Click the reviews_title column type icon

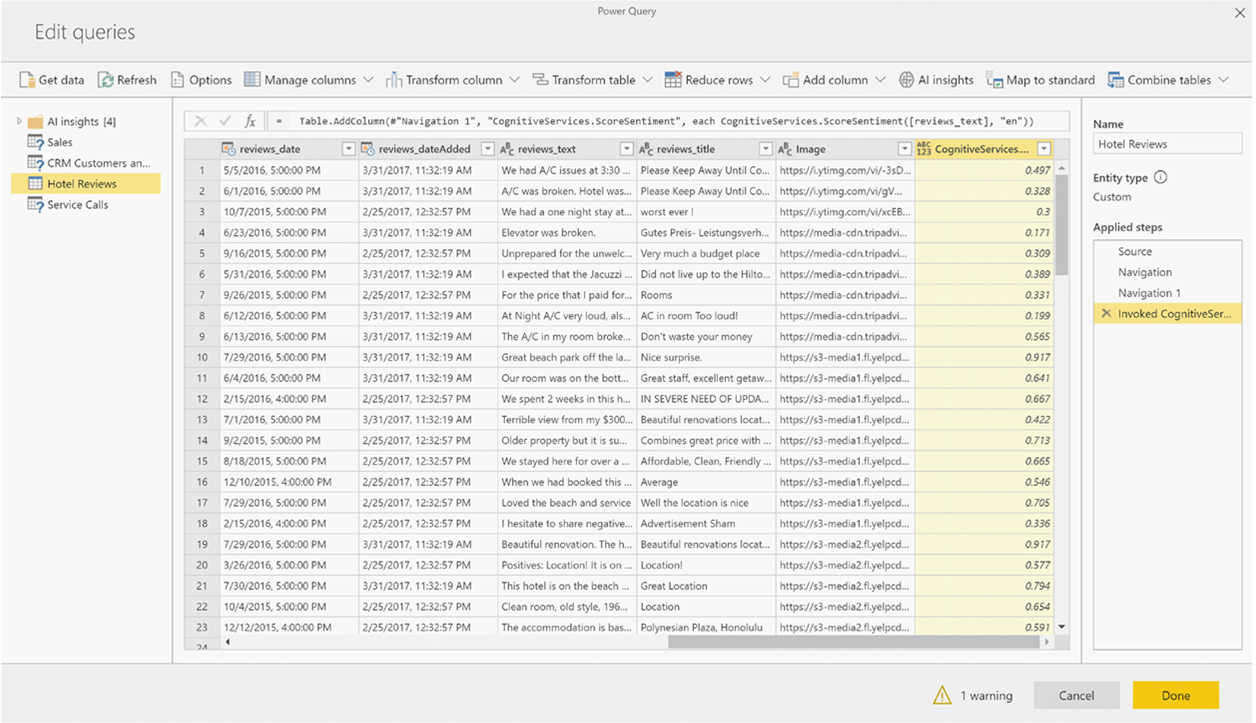646,149
